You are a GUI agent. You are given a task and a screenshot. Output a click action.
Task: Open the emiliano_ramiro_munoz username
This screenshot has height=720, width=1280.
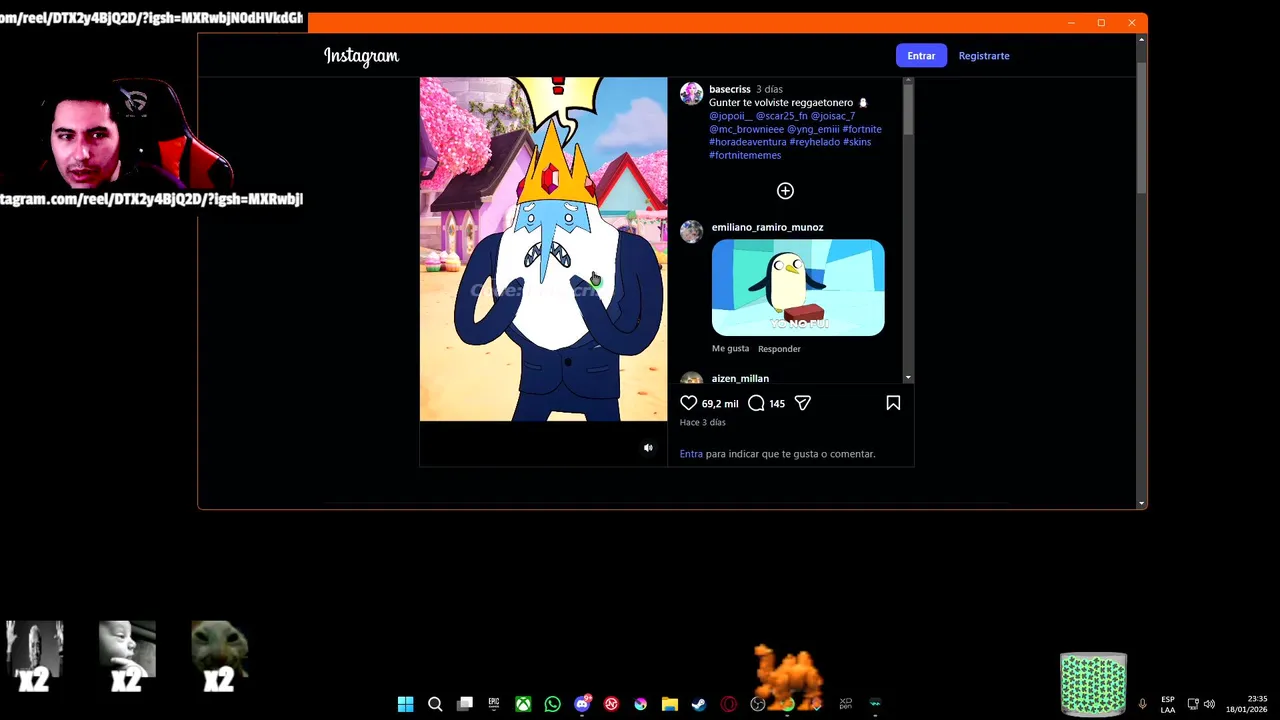(x=767, y=228)
